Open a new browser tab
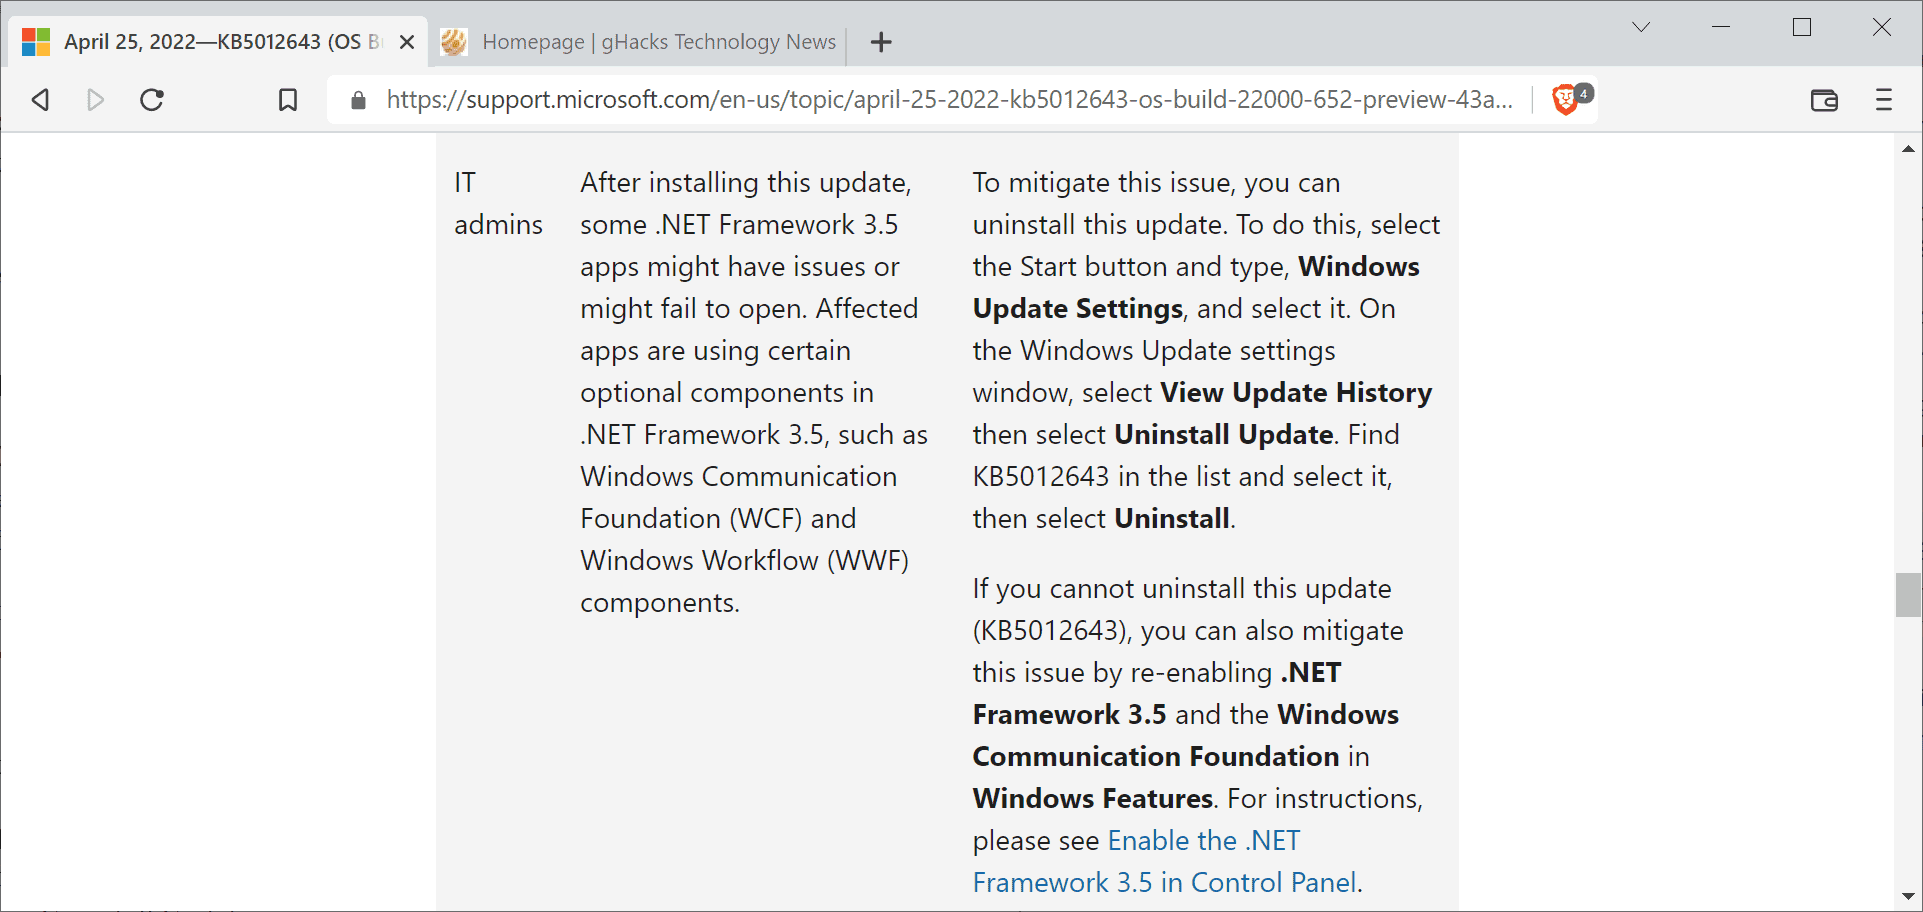 click(x=880, y=41)
